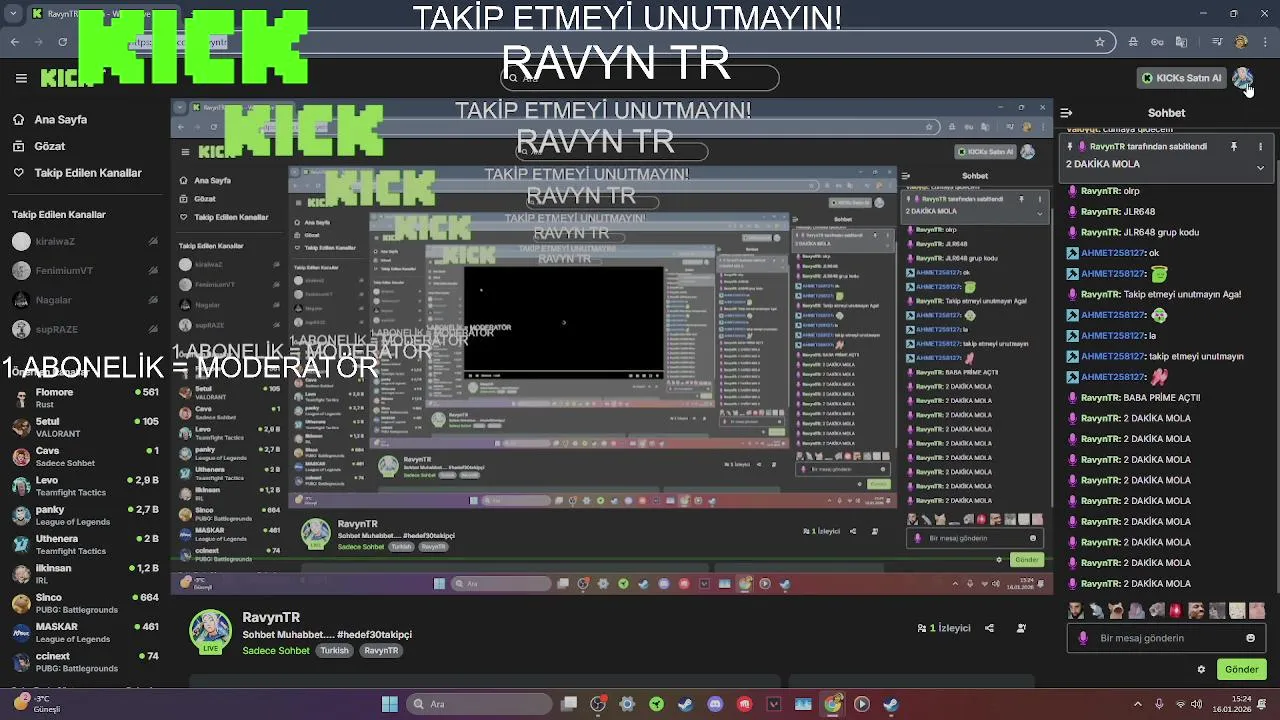Screen dimensions: 1280x720
Task: Open green round app icon in taskbar
Action: tap(656, 704)
